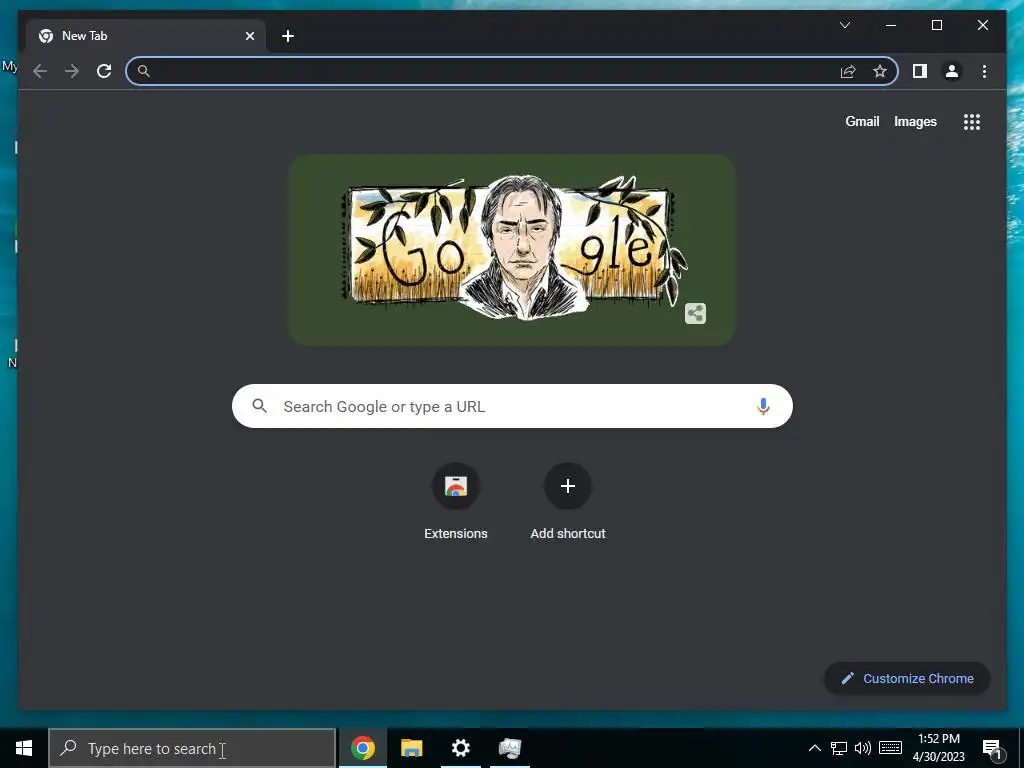This screenshot has height=768, width=1024.
Task: Open network status tray icon
Action: tap(839, 748)
